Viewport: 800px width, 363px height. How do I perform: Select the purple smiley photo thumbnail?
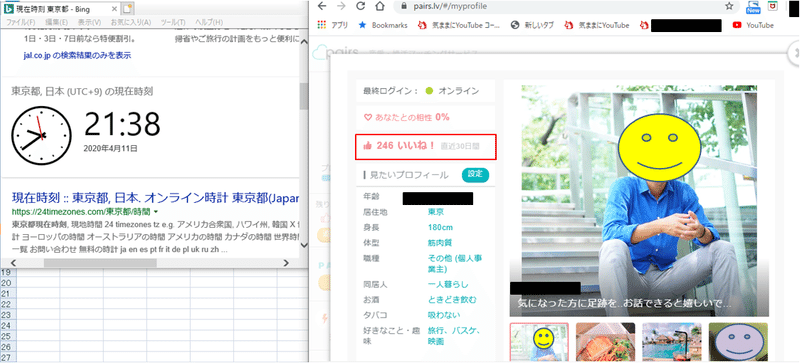click(x=738, y=341)
